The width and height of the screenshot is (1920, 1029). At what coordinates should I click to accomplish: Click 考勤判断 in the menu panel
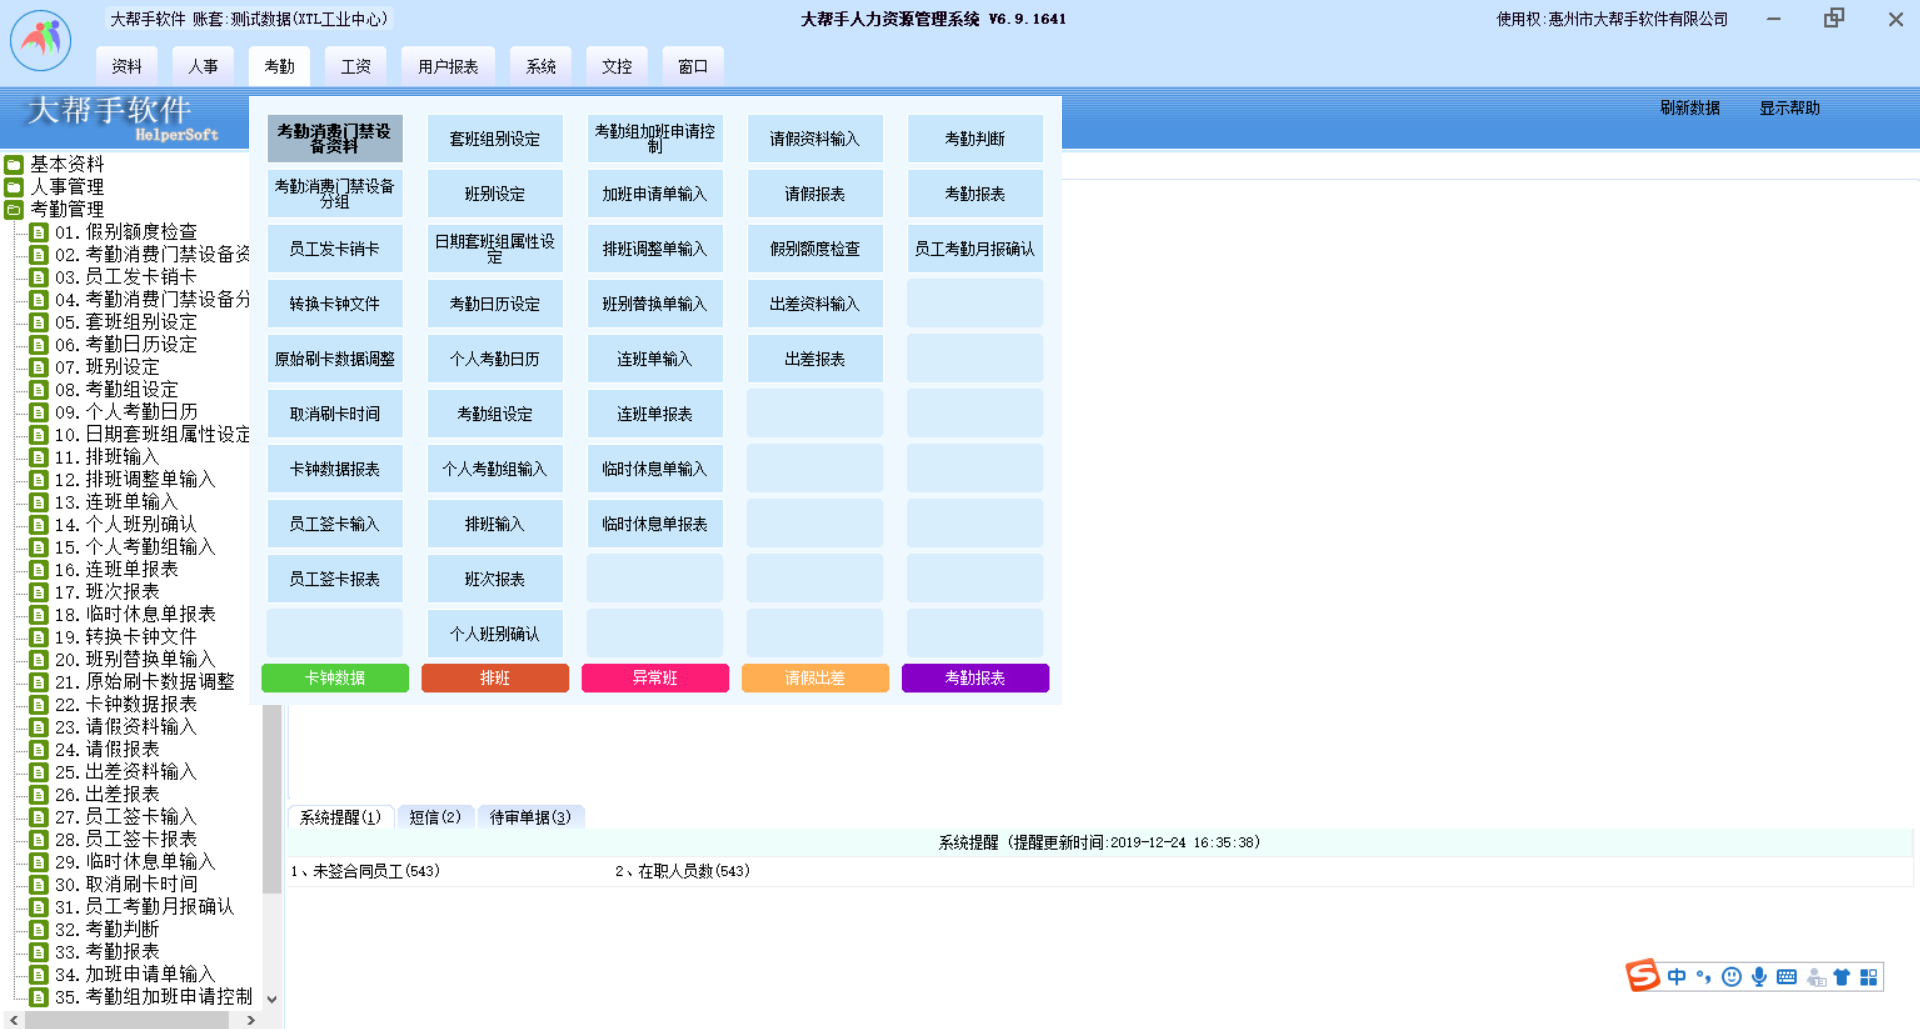(x=975, y=139)
